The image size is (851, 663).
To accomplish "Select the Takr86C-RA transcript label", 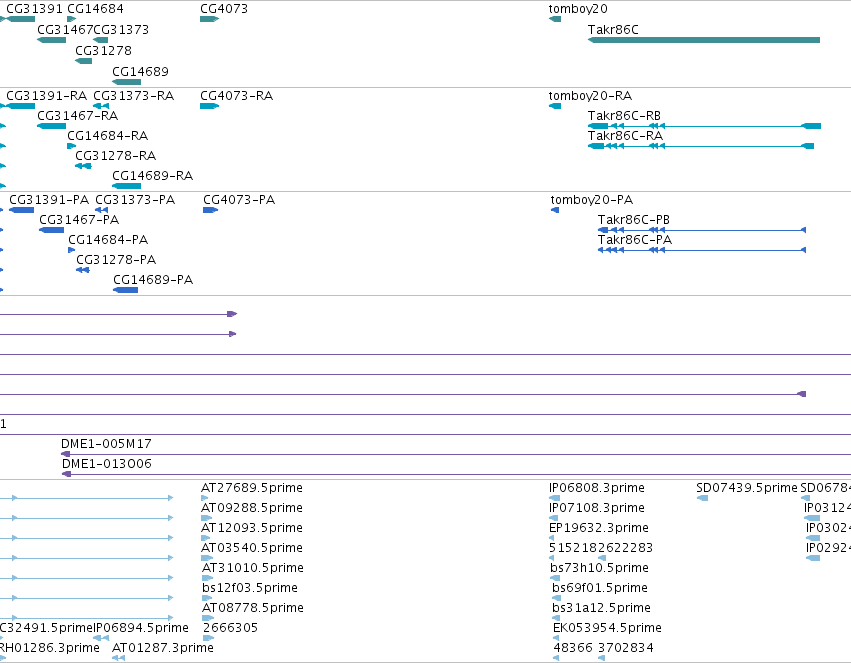I will click(625, 136).
